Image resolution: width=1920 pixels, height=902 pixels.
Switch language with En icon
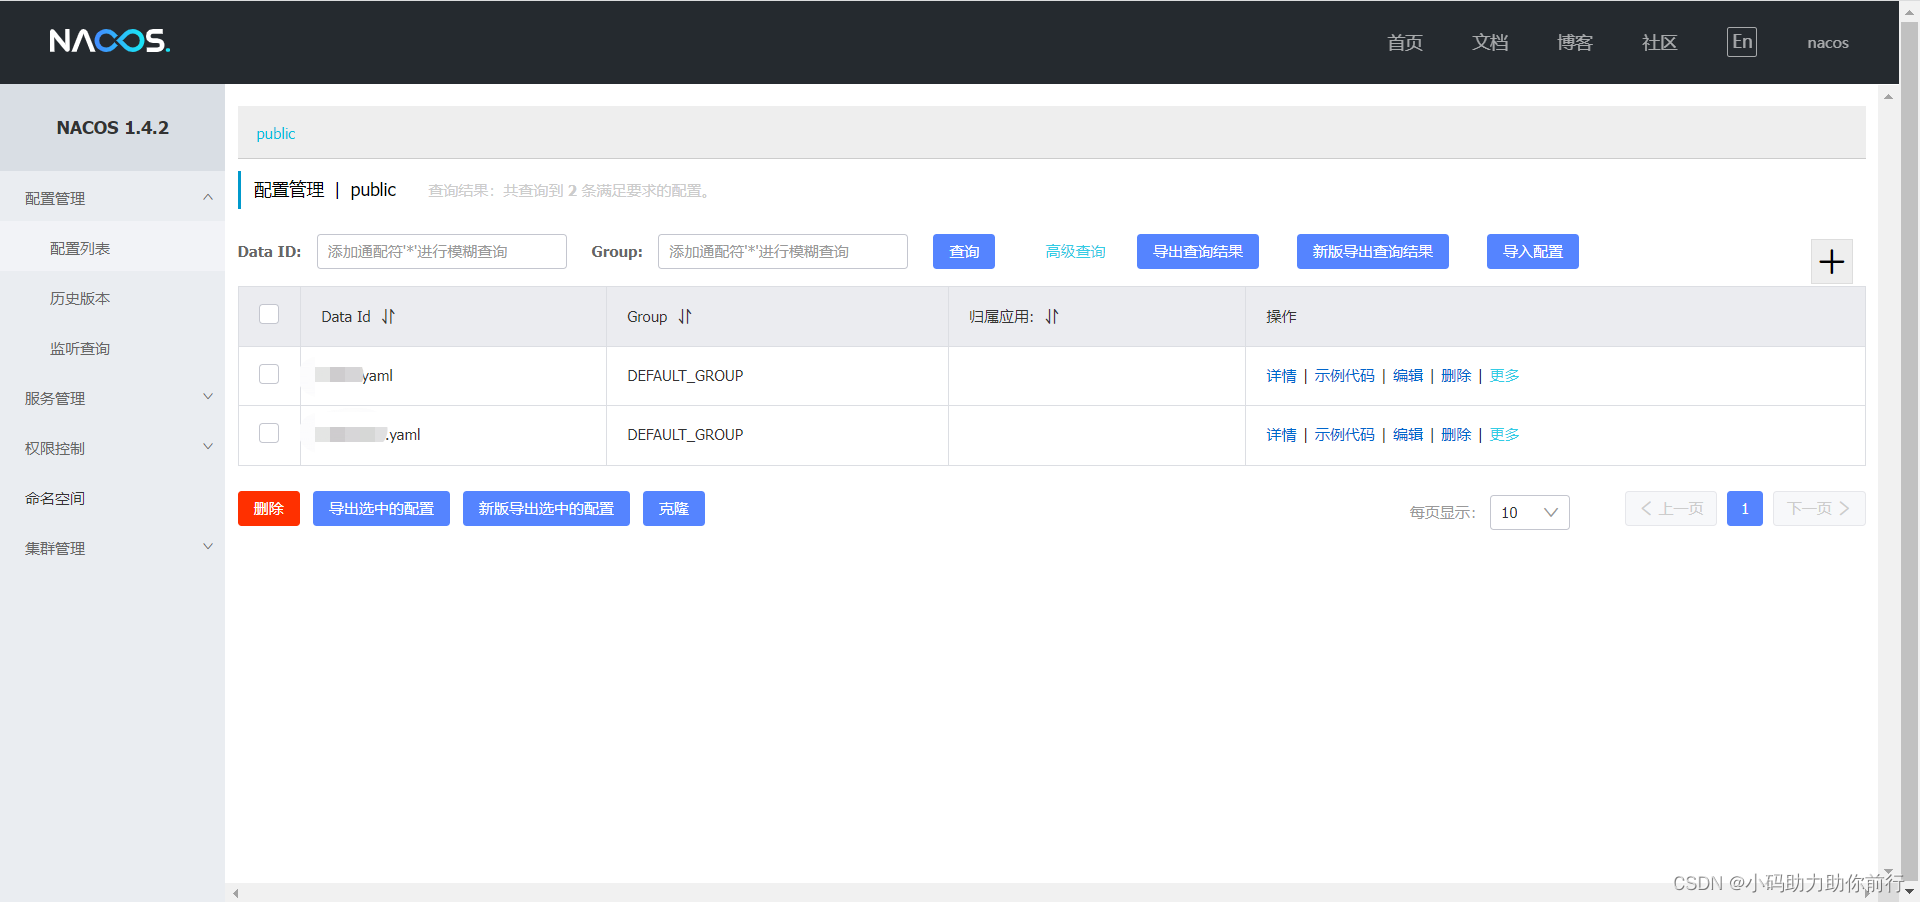pyautogui.click(x=1742, y=42)
